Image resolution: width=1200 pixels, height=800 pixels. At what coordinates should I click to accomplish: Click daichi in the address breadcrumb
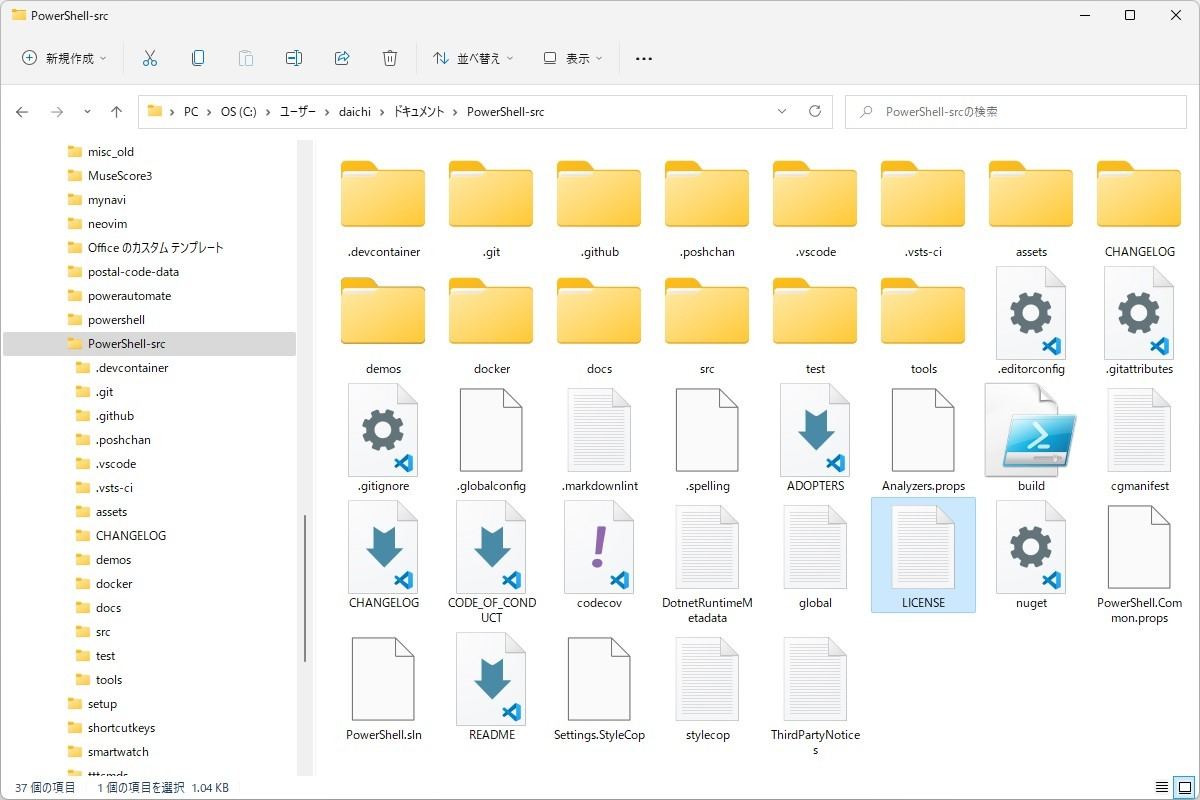pos(355,112)
